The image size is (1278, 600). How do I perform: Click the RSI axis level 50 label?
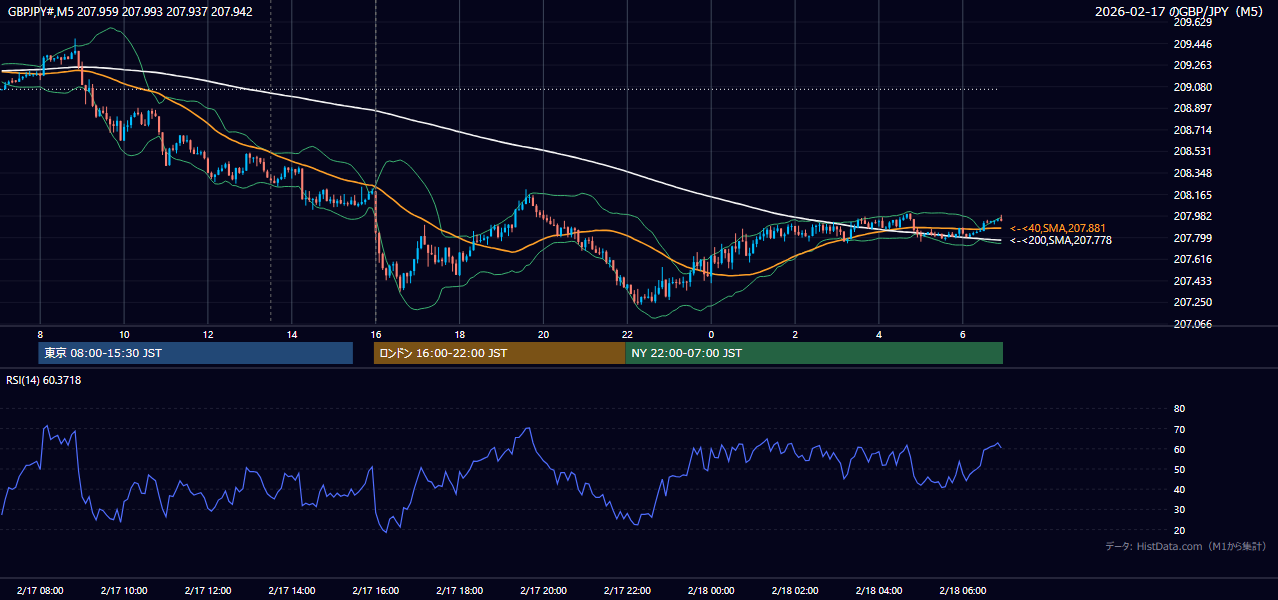pyautogui.click(x=1179, y=469)
